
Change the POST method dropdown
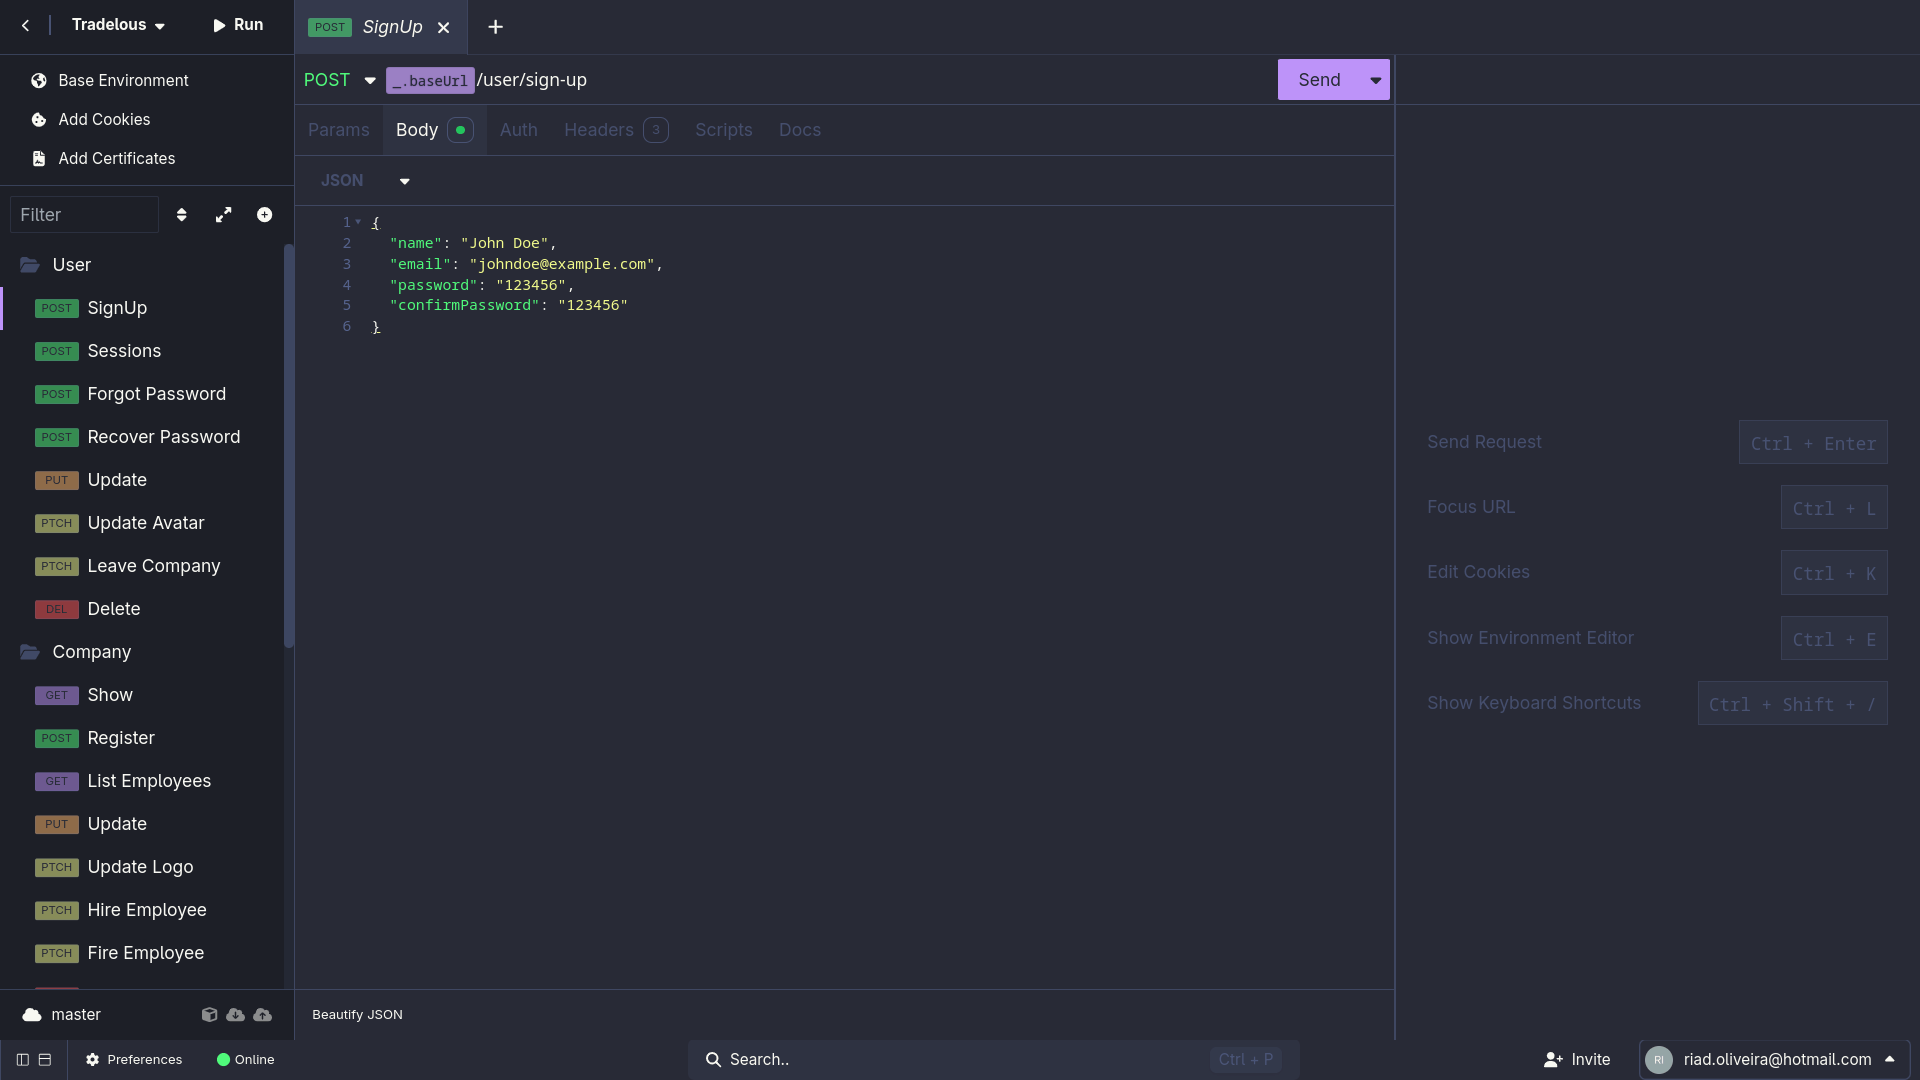340,80
